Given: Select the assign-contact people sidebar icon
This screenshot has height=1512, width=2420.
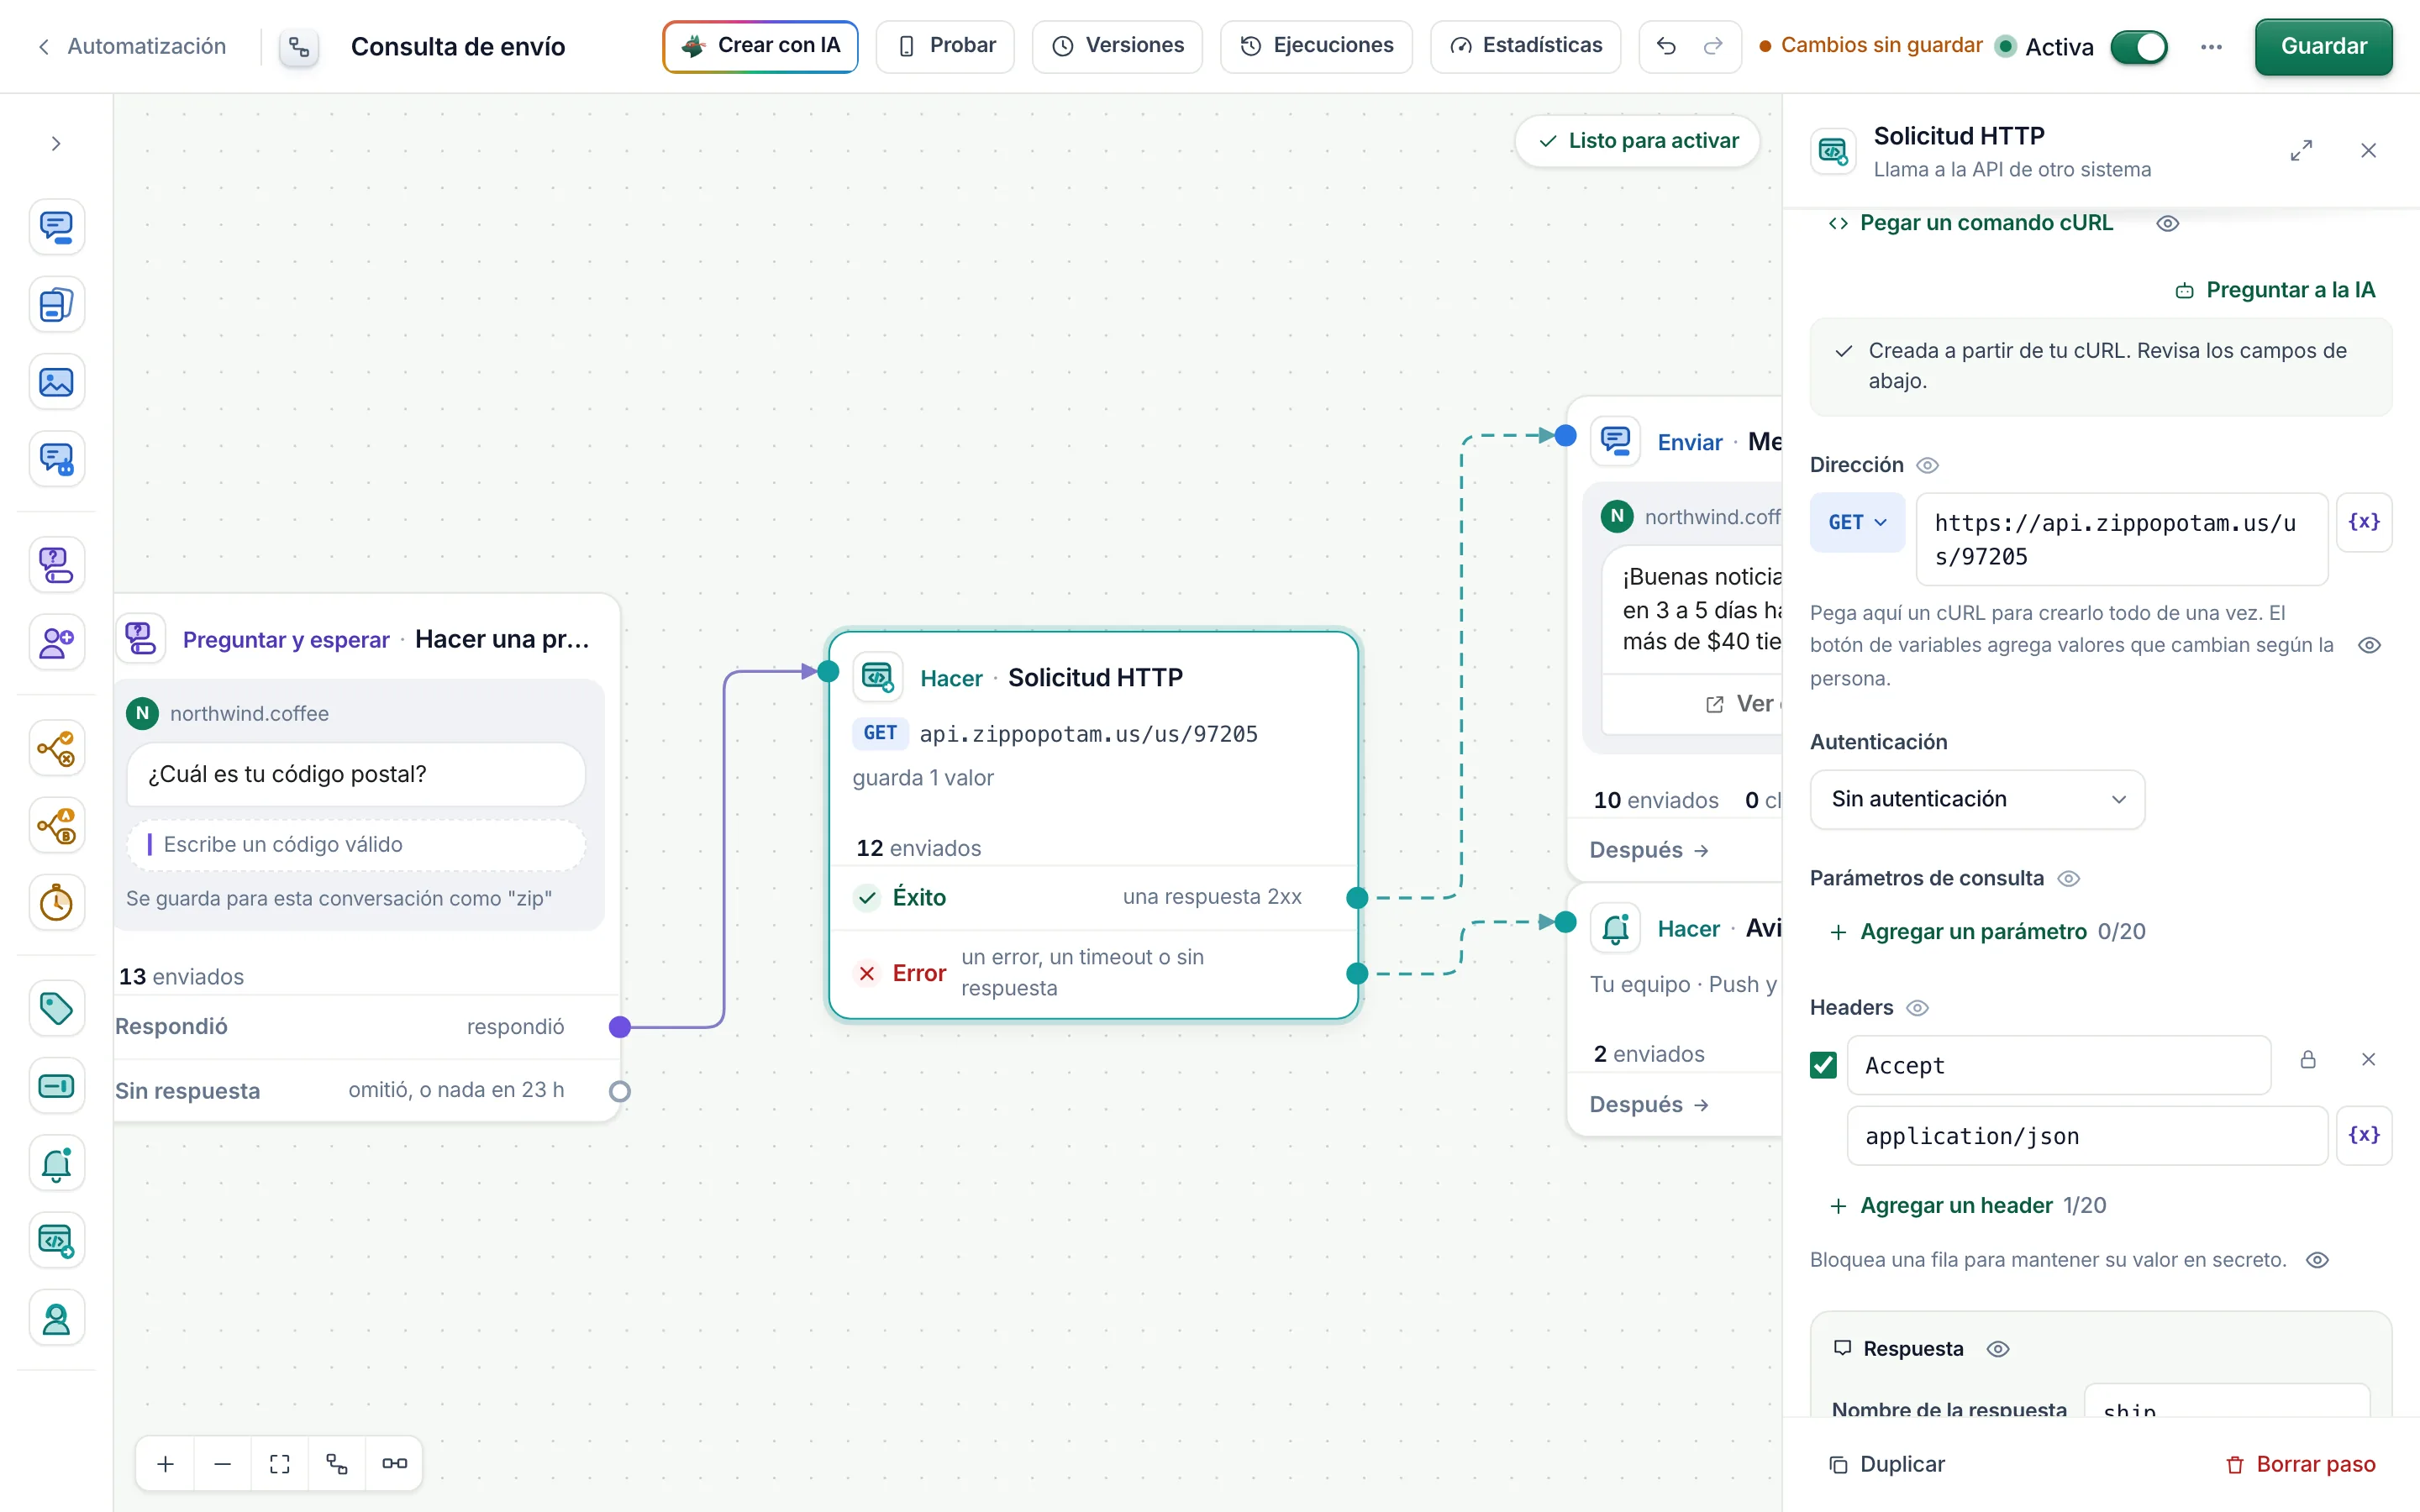Looking at the screenshot, I should (x=56, y=642).
